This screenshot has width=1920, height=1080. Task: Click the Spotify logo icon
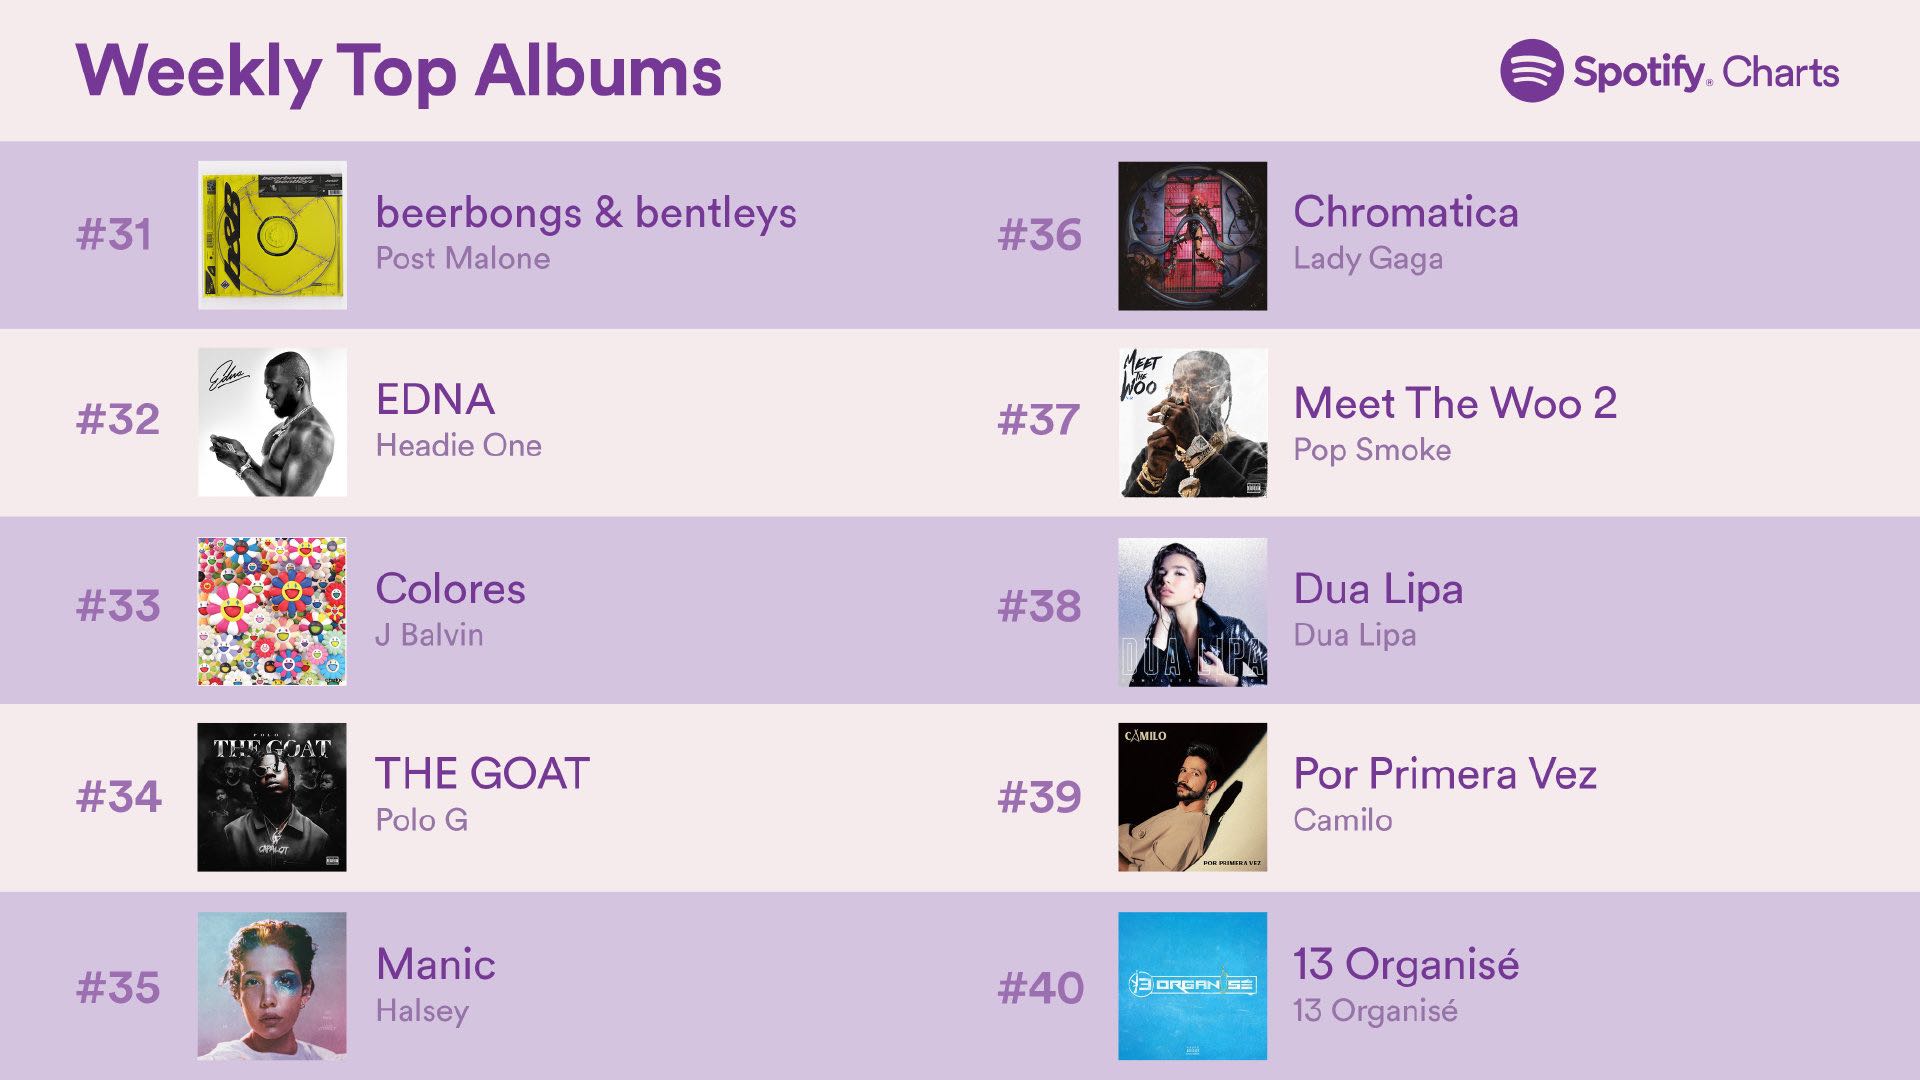click(1531, 71)
